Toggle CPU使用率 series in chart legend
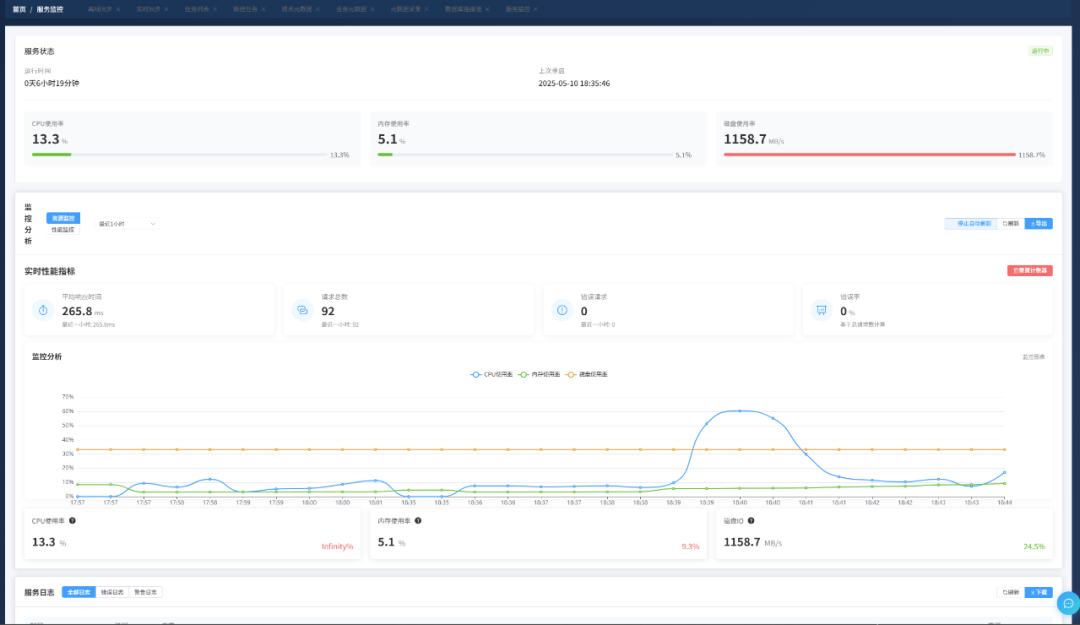Viewport: 1080px width, 625px height. [x=492, y=375]
